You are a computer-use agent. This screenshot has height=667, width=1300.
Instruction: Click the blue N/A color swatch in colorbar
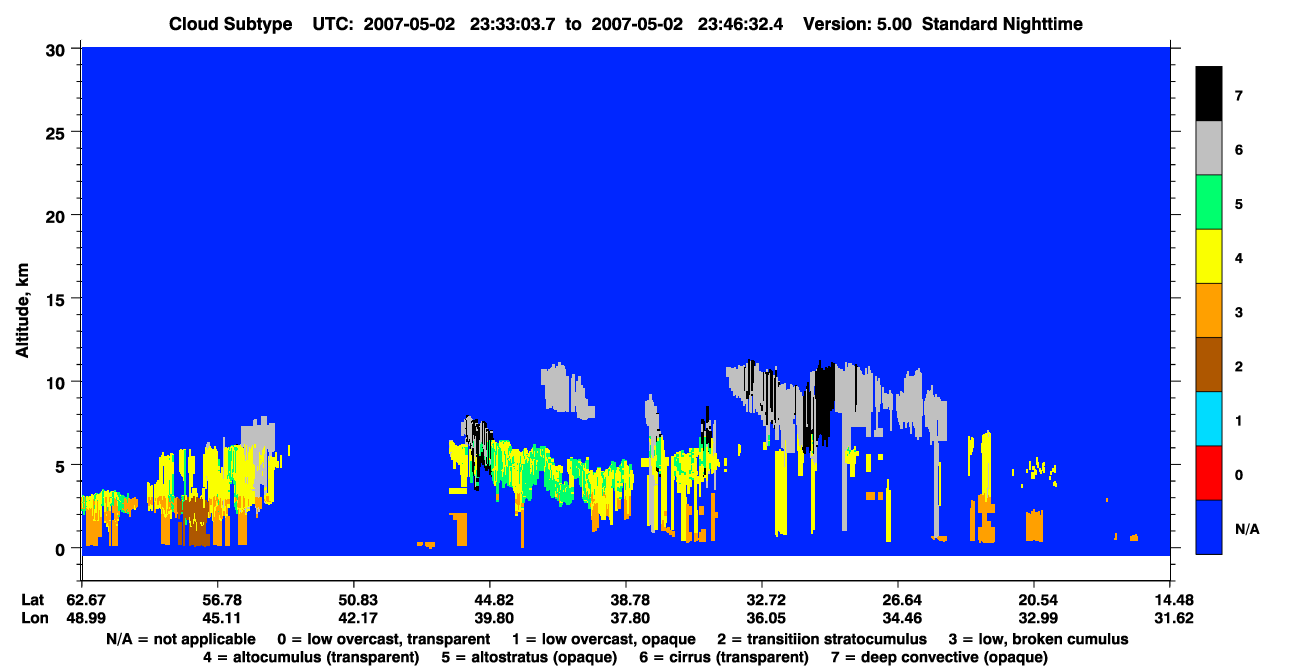(x=1209, y=527)
